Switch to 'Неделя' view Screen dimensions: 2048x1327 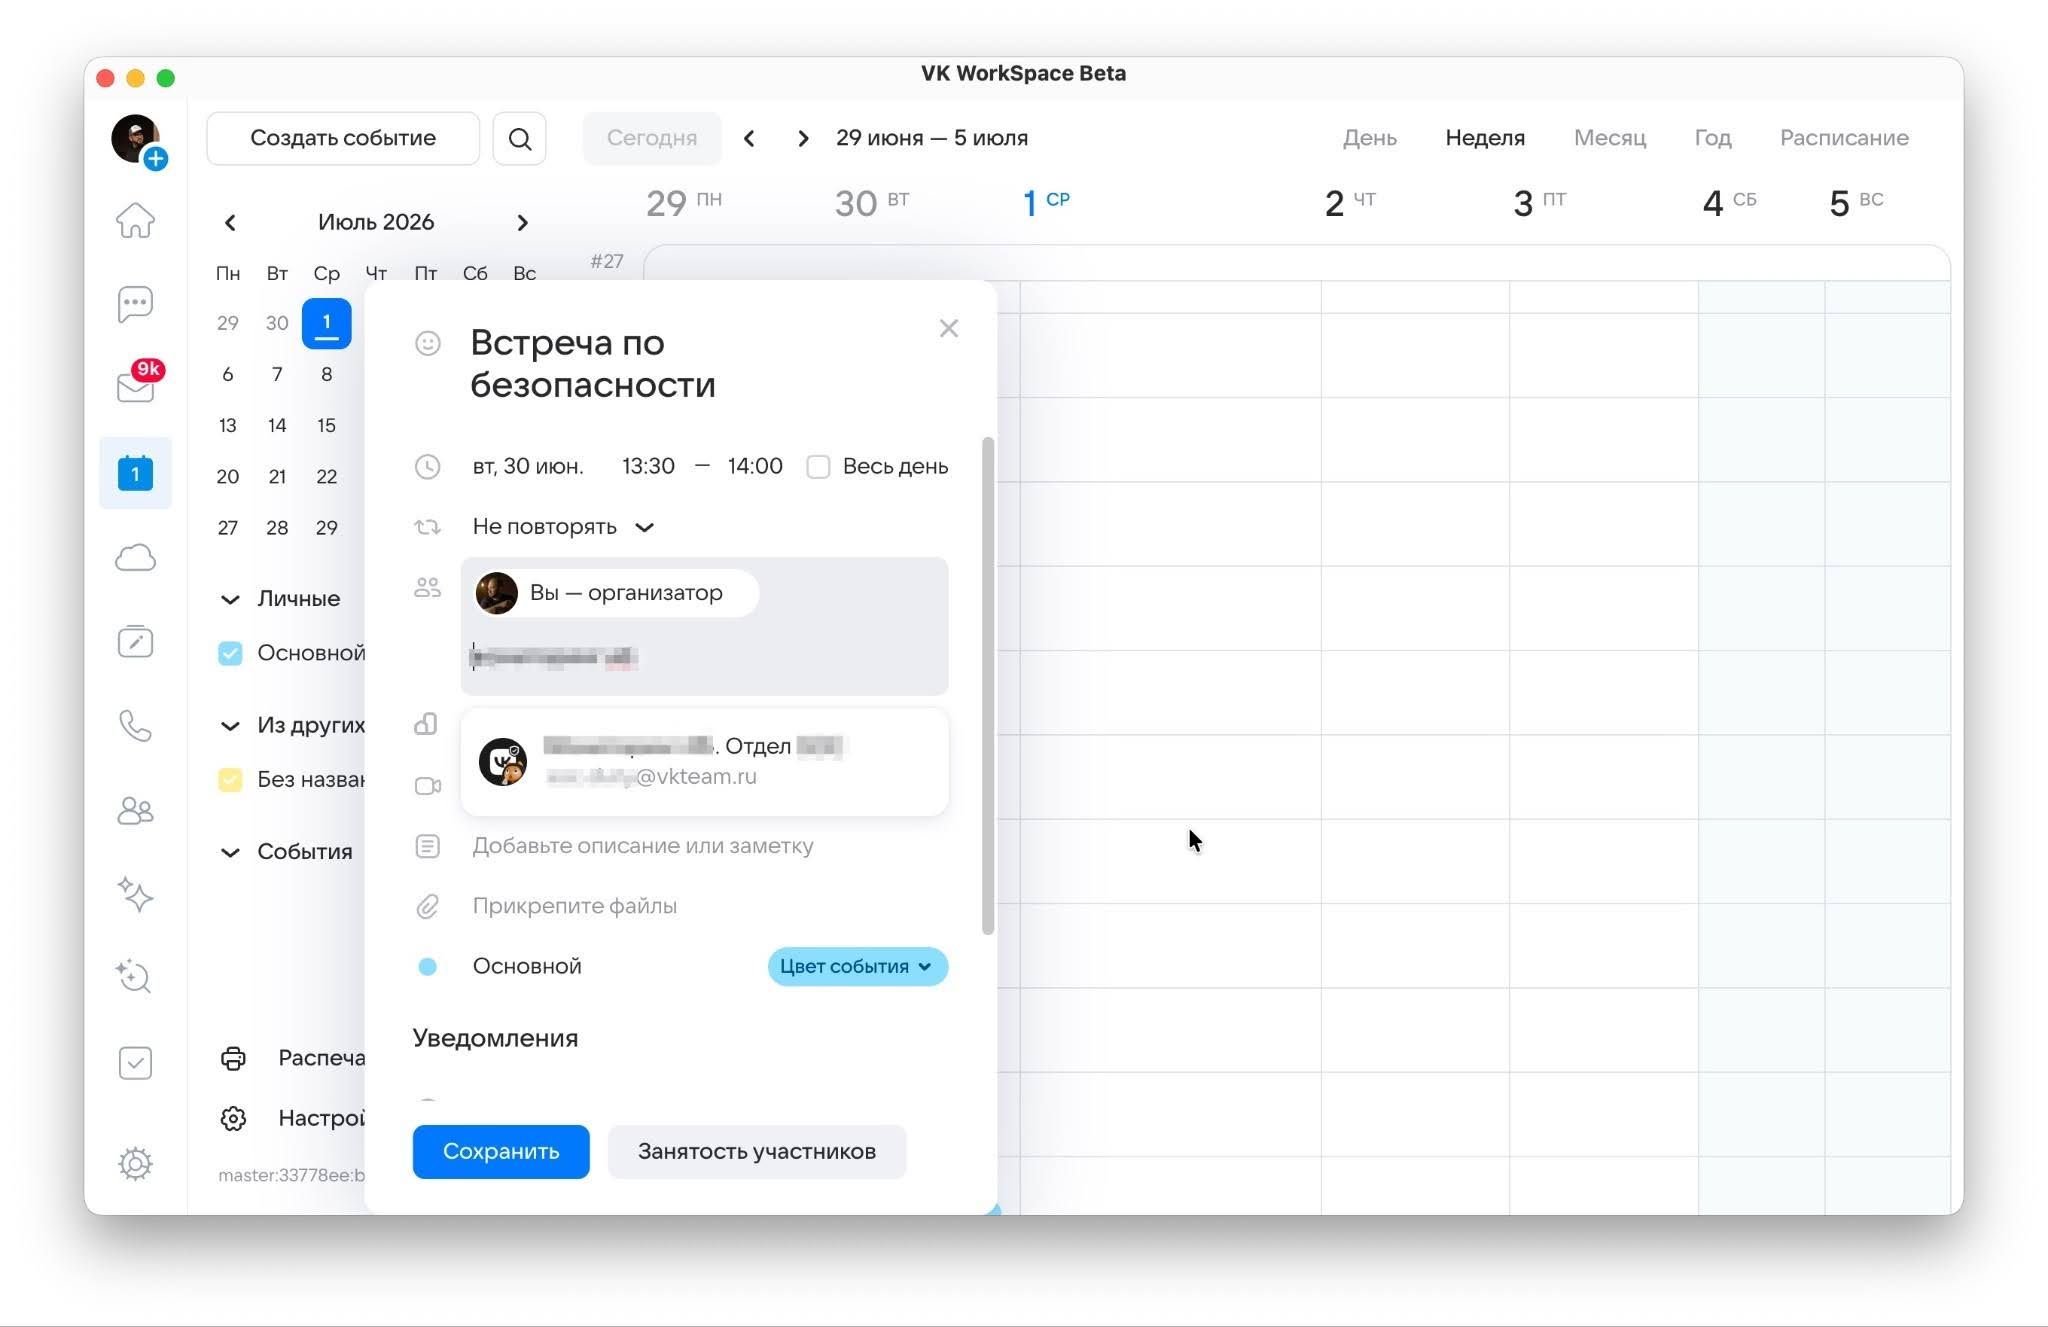point(1485,138)
